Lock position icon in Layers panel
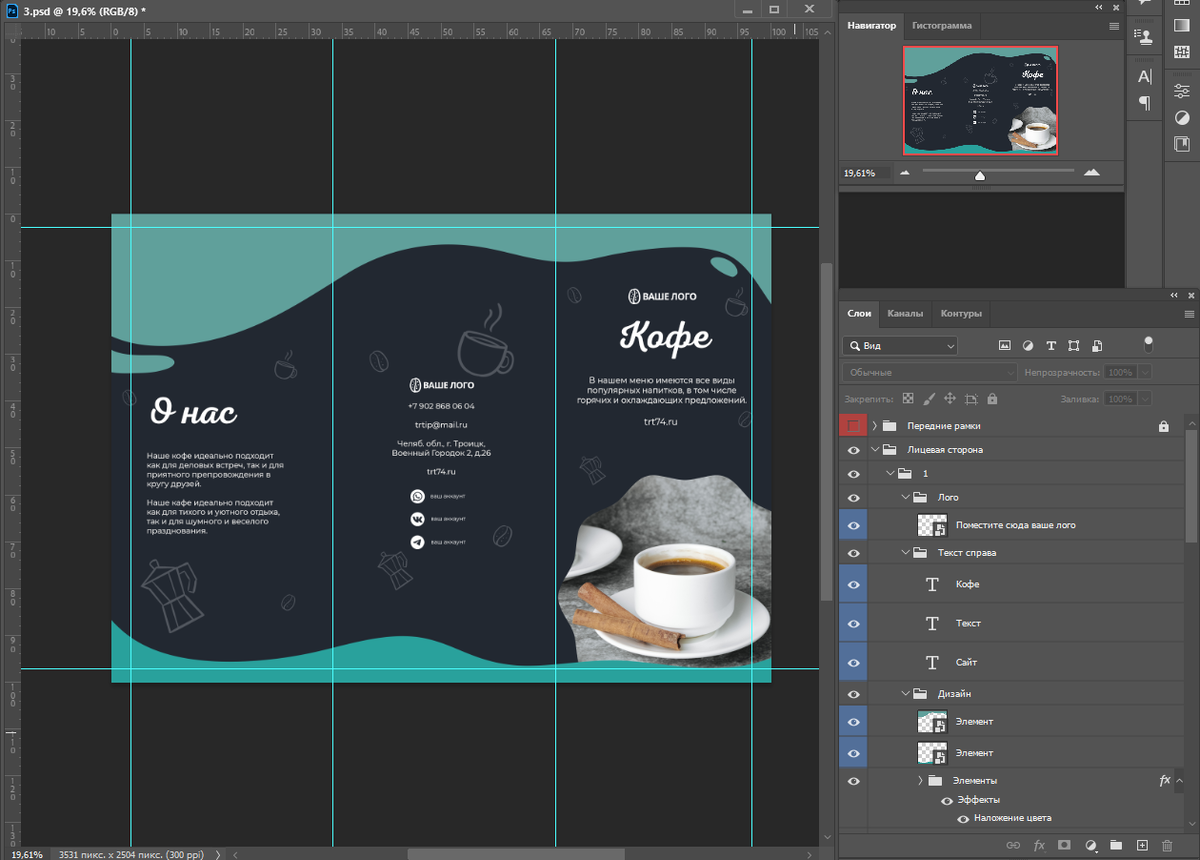This screenshot has height=860, width=1200. pyautogui.click(x=950, y=399)
